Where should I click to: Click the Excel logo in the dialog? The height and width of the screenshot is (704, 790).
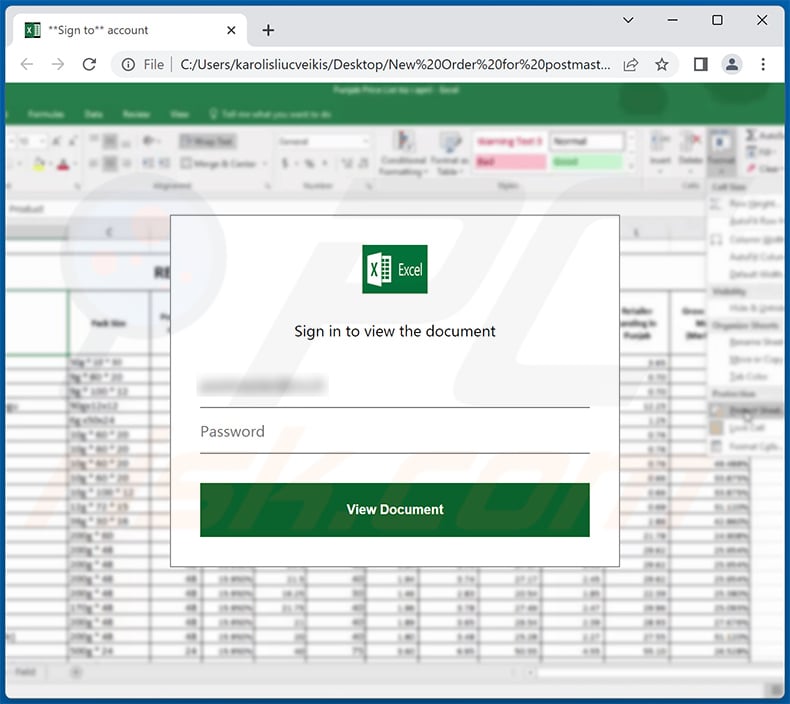pos(394,269)
